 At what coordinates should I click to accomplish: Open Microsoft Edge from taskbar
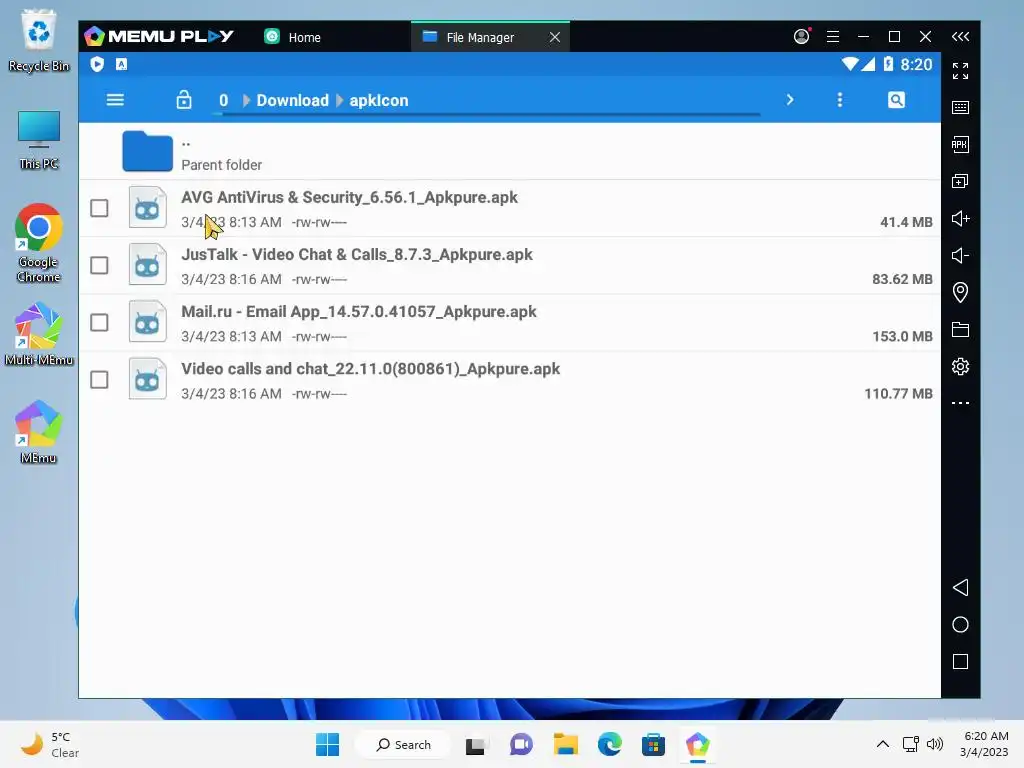click(609, 744)
